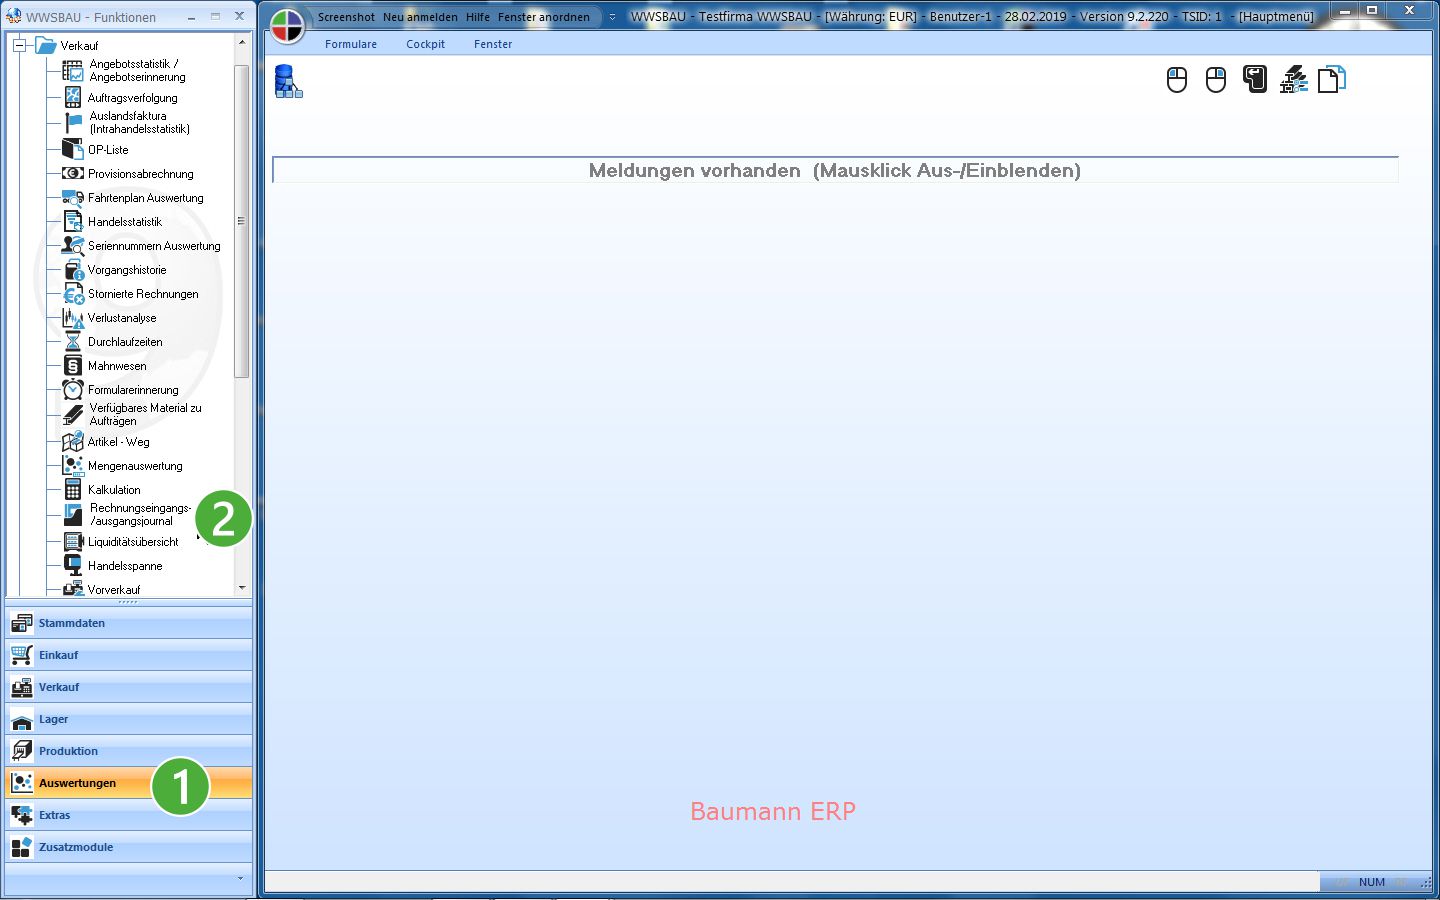
Task: Click the copy documents toolbar icon
Action: pyautogui.click(x=1332, y=79)
